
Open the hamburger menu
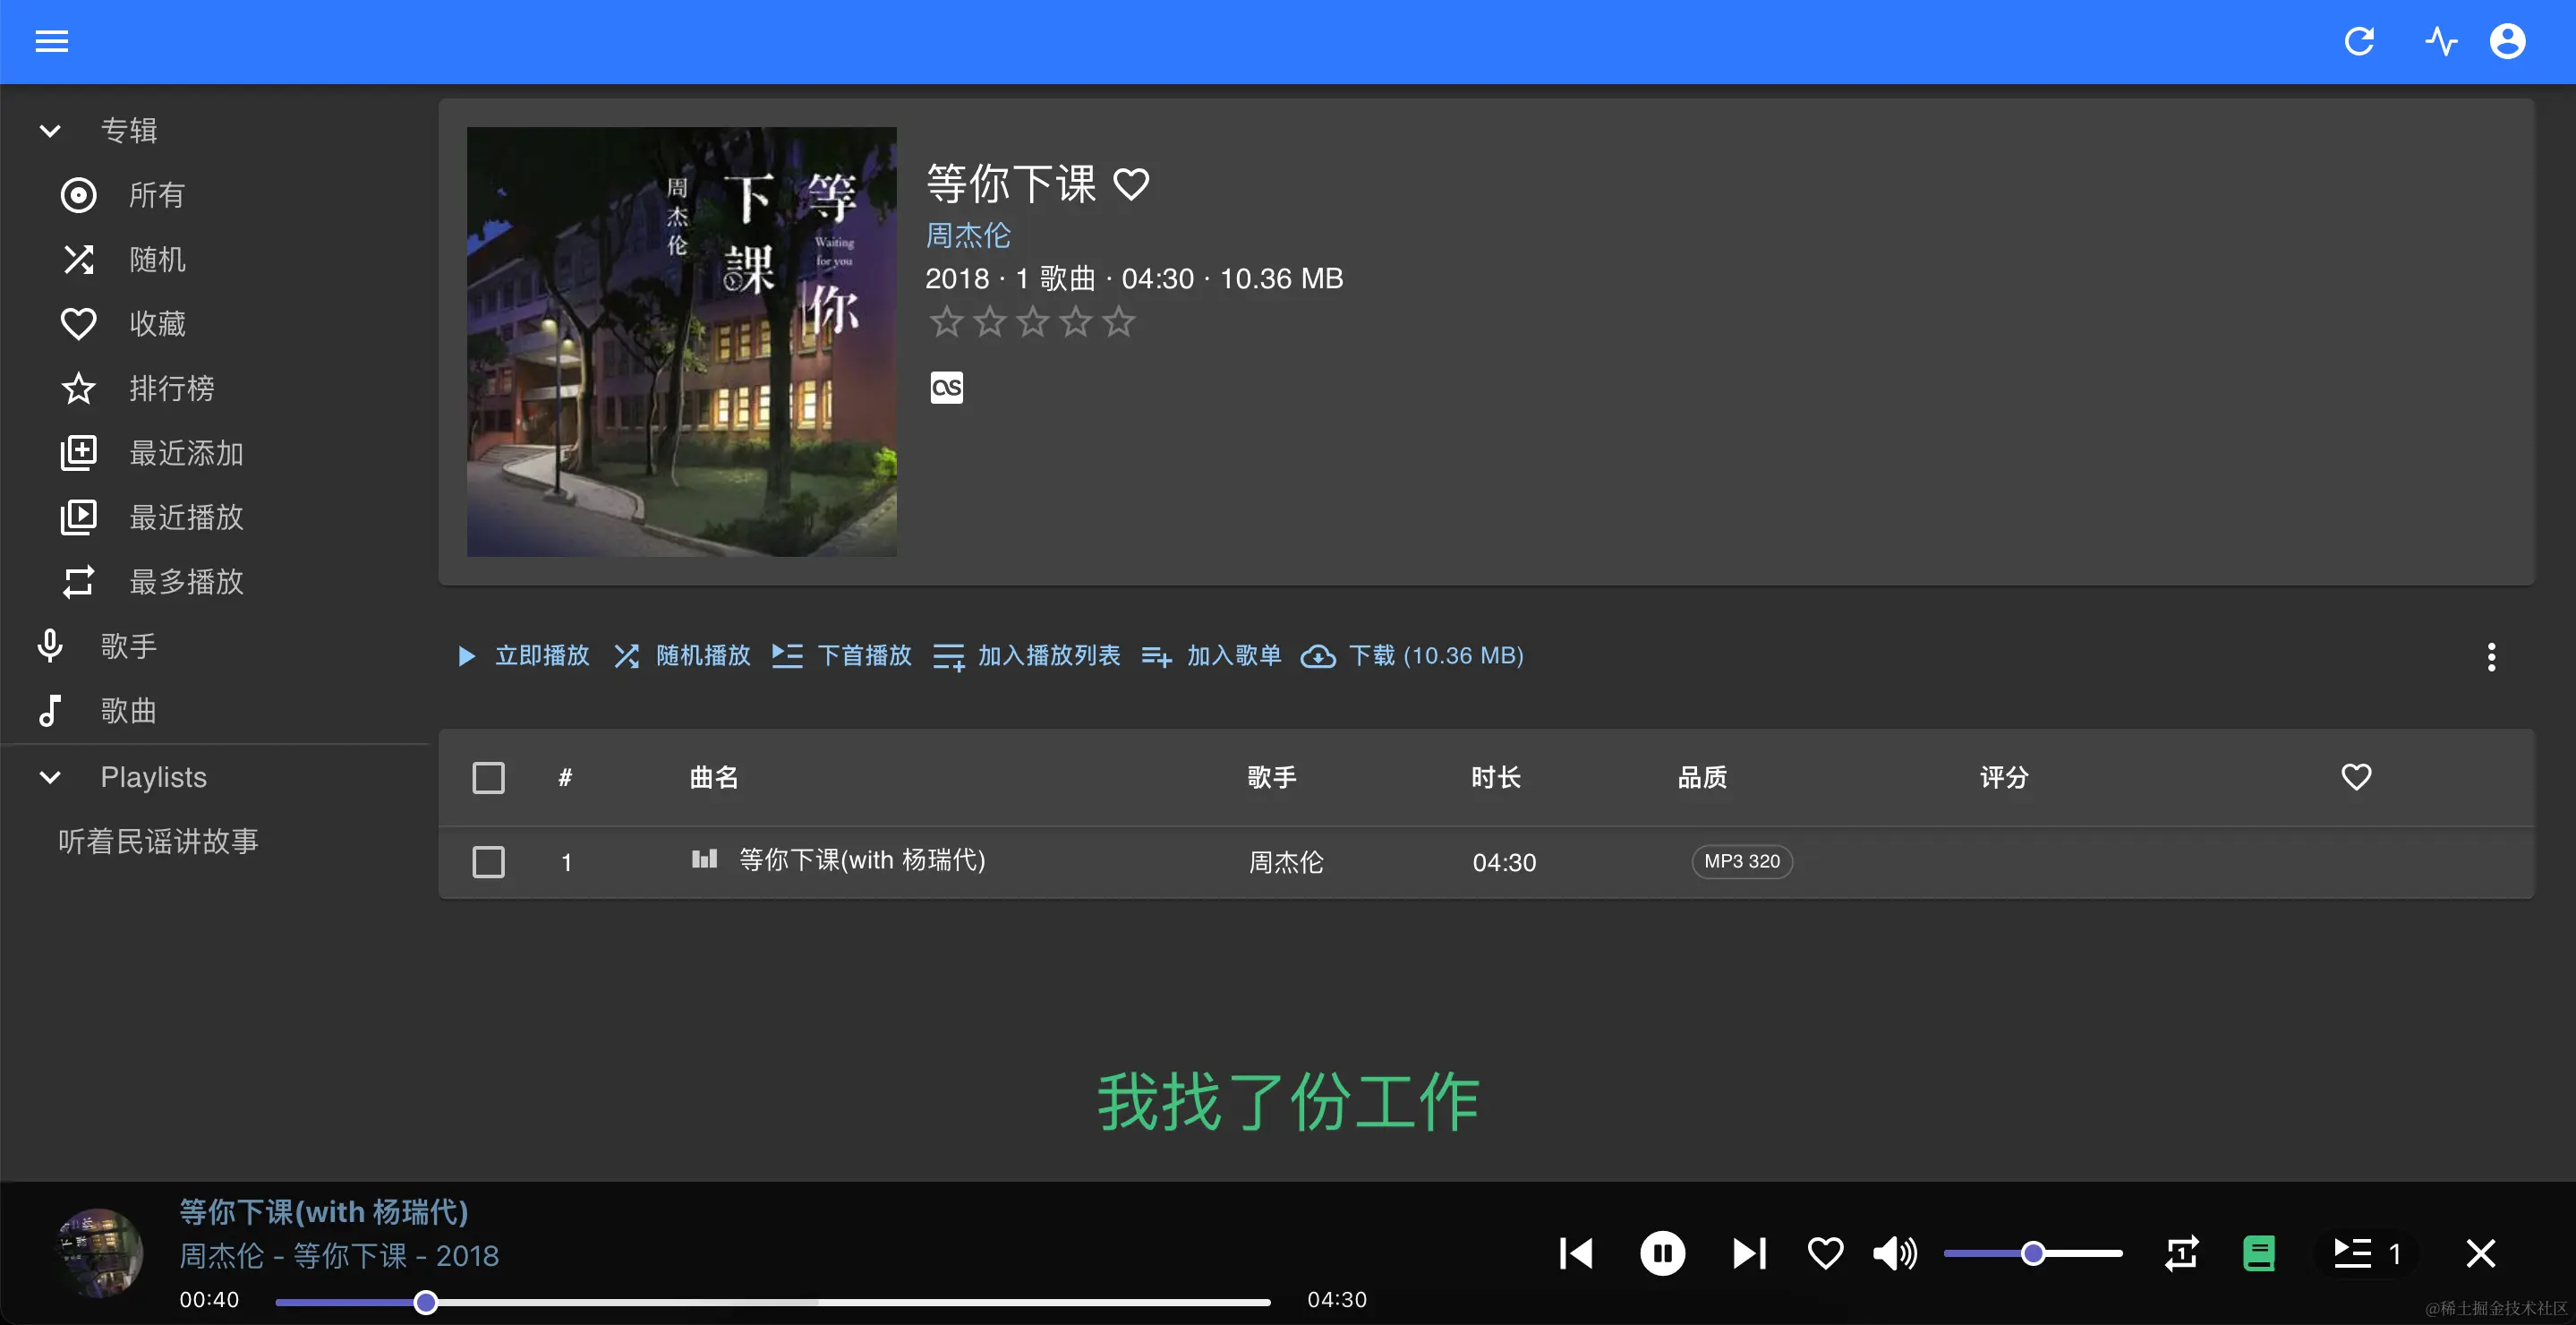coord(52,41)
